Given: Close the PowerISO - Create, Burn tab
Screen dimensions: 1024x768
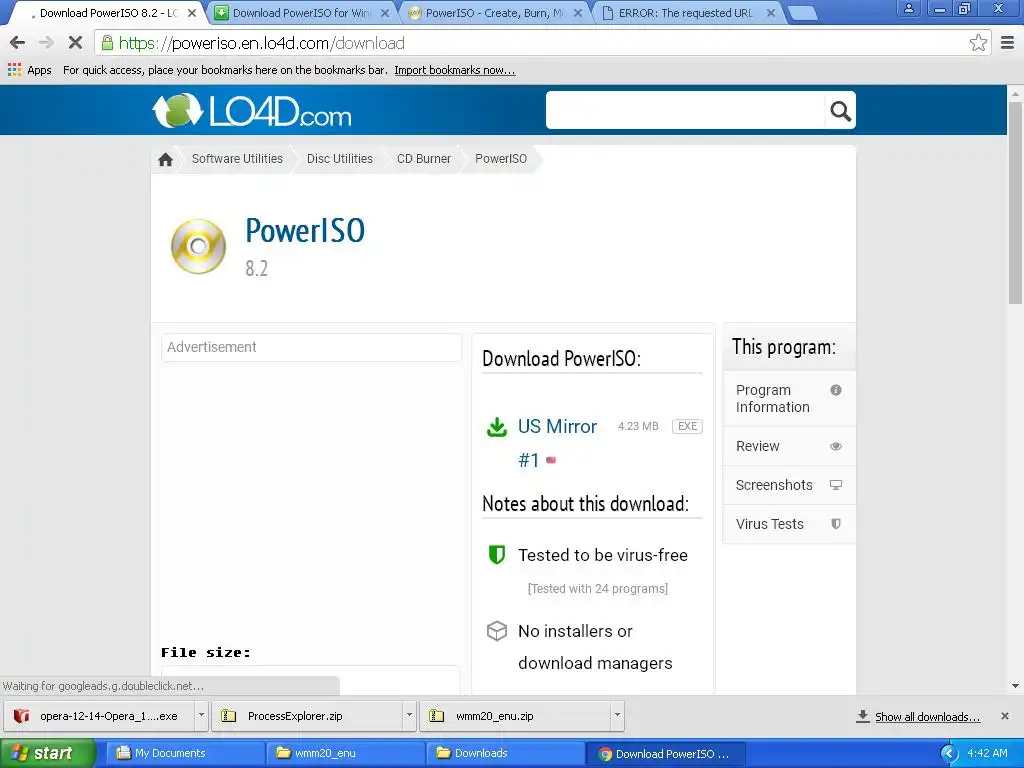Looking at the screenshot, I should [x=578, y=13].
